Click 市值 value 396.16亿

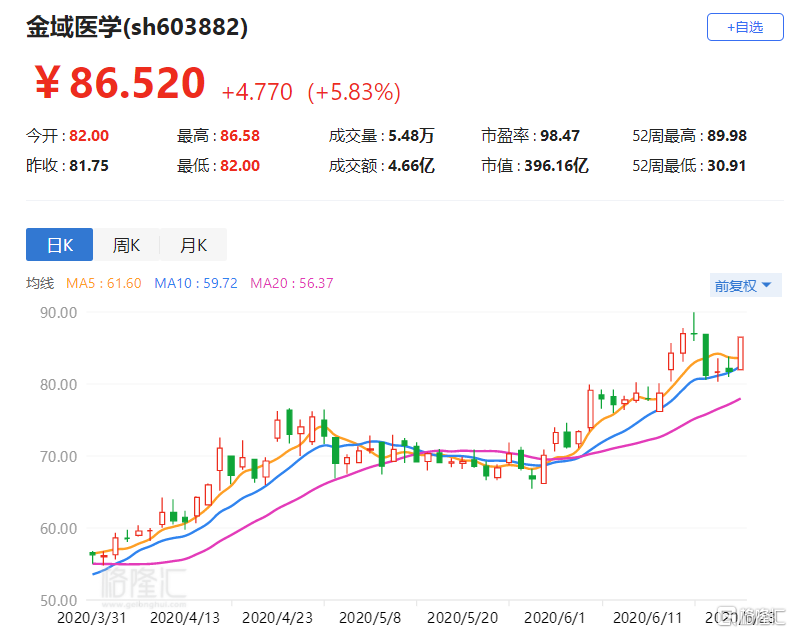click(556, 166)
